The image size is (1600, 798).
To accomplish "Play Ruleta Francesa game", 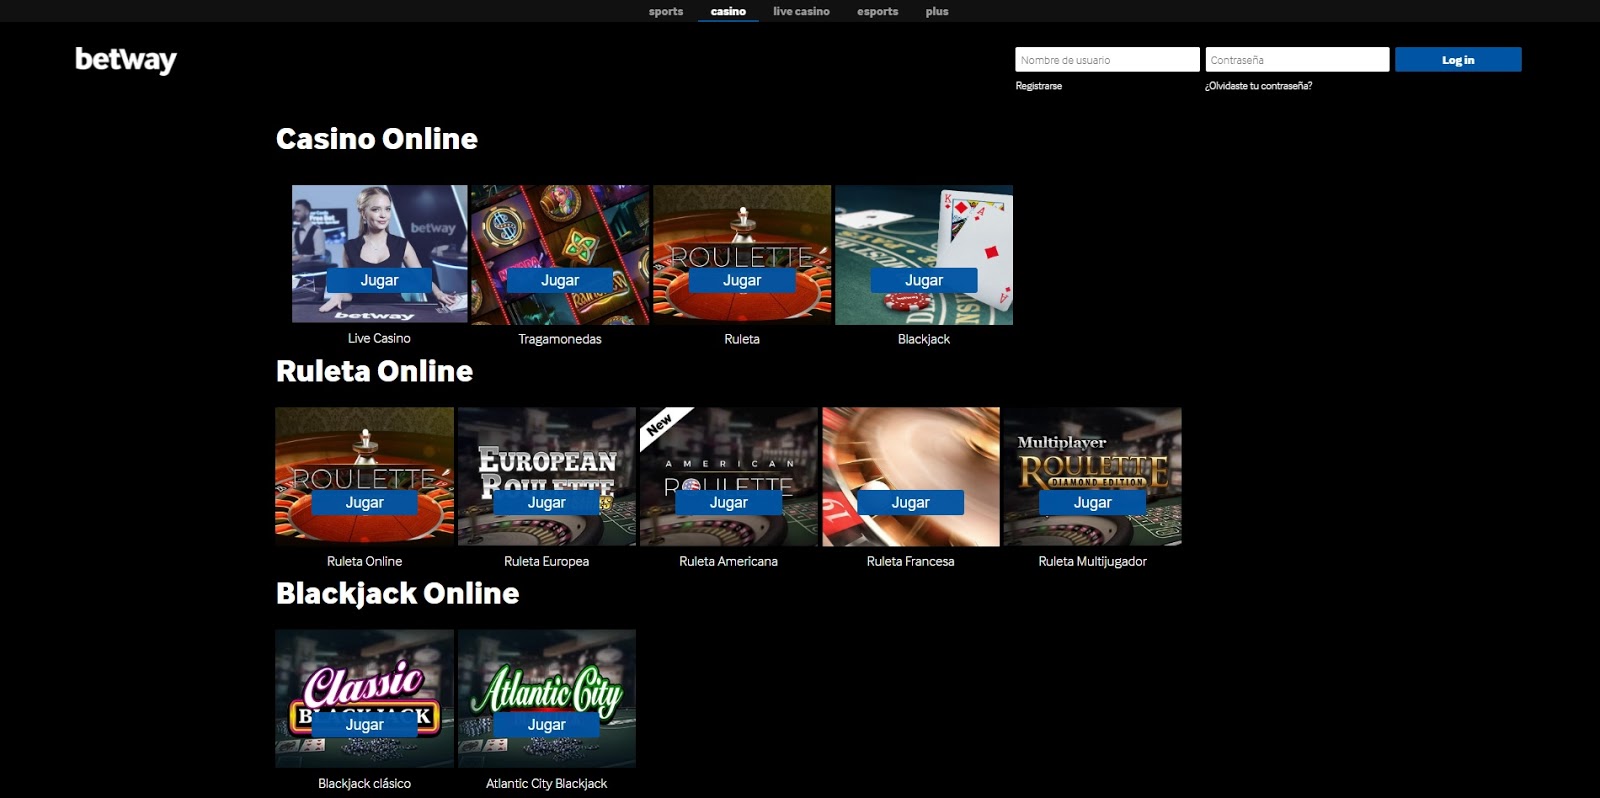I will coord(910,502).
